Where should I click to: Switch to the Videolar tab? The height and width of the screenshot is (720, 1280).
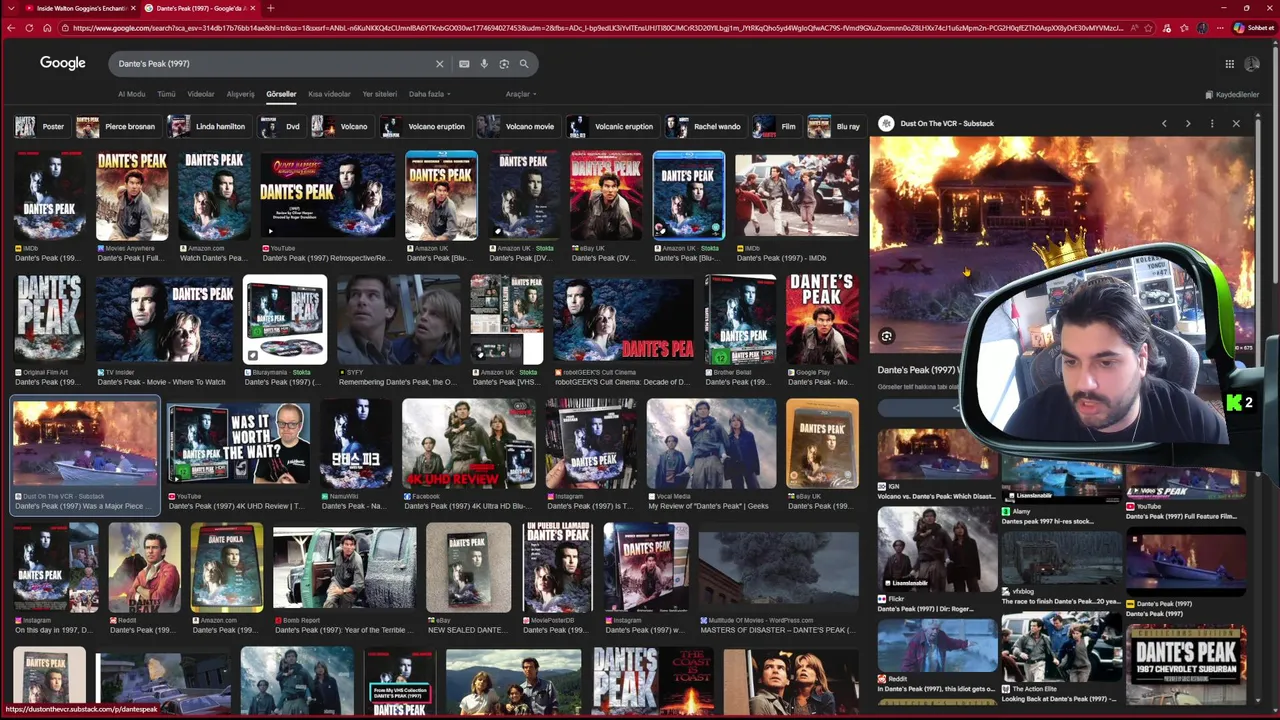tap(201, 94)
